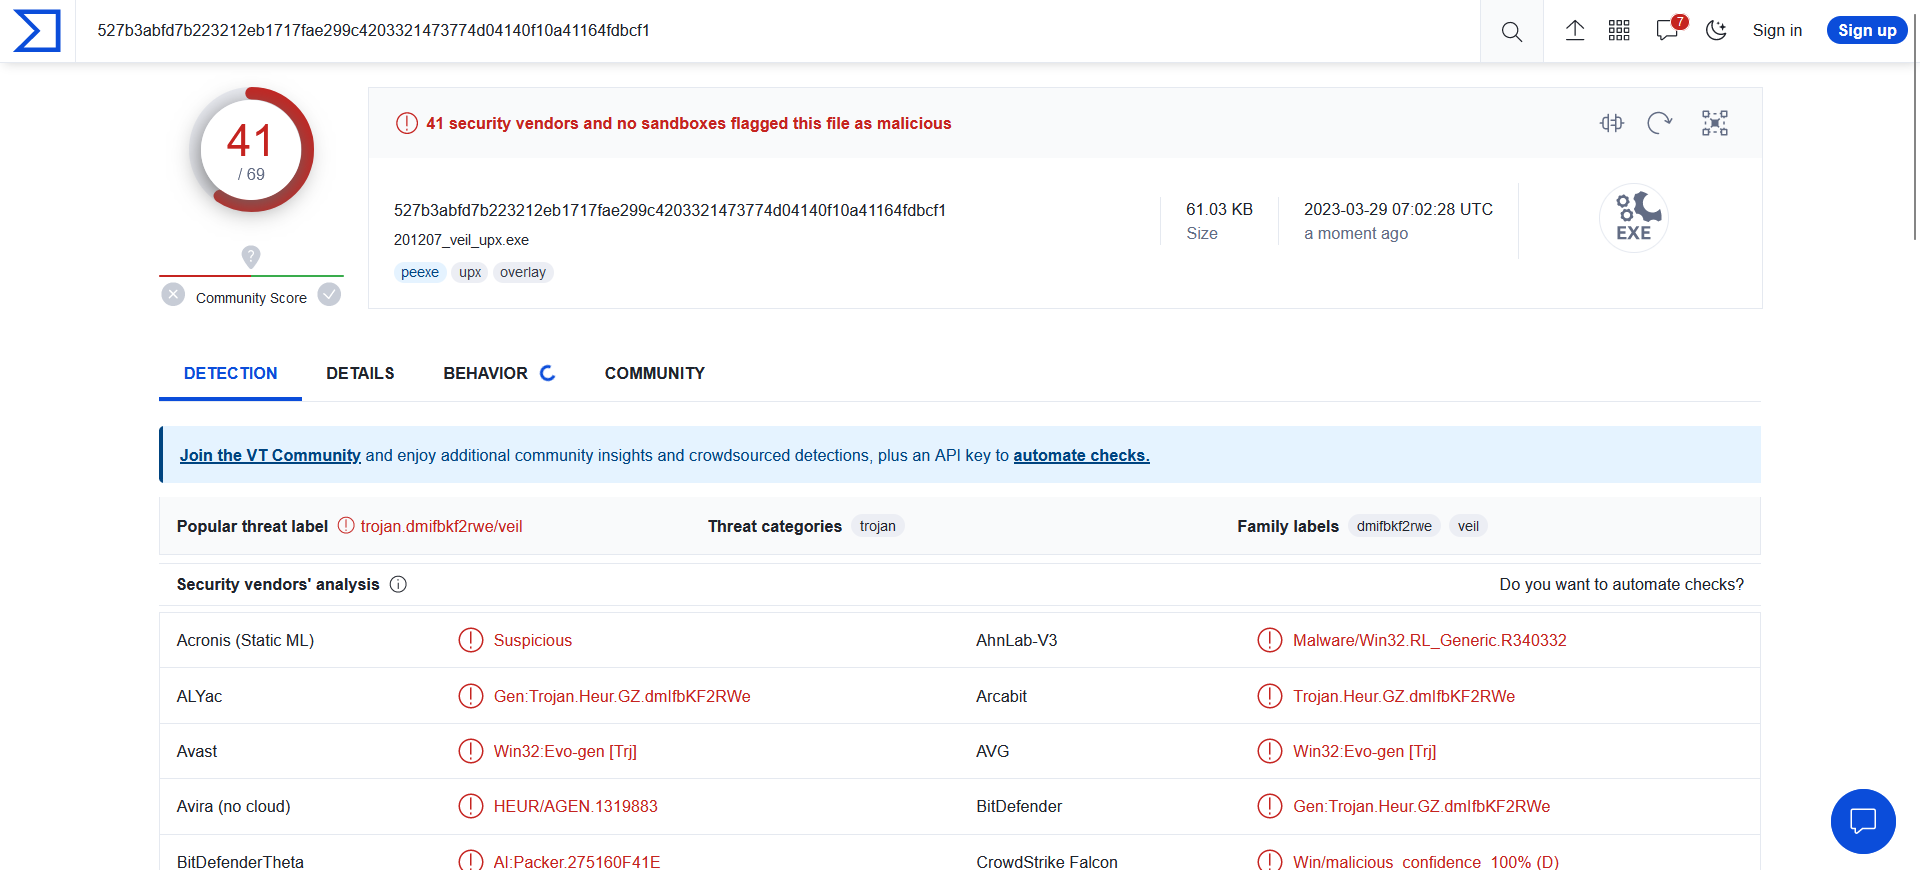This screenshot has height=870, width=1920.
Task: Click the CrowdStrike Falcon vendor name
Action: click(1047, 862)
